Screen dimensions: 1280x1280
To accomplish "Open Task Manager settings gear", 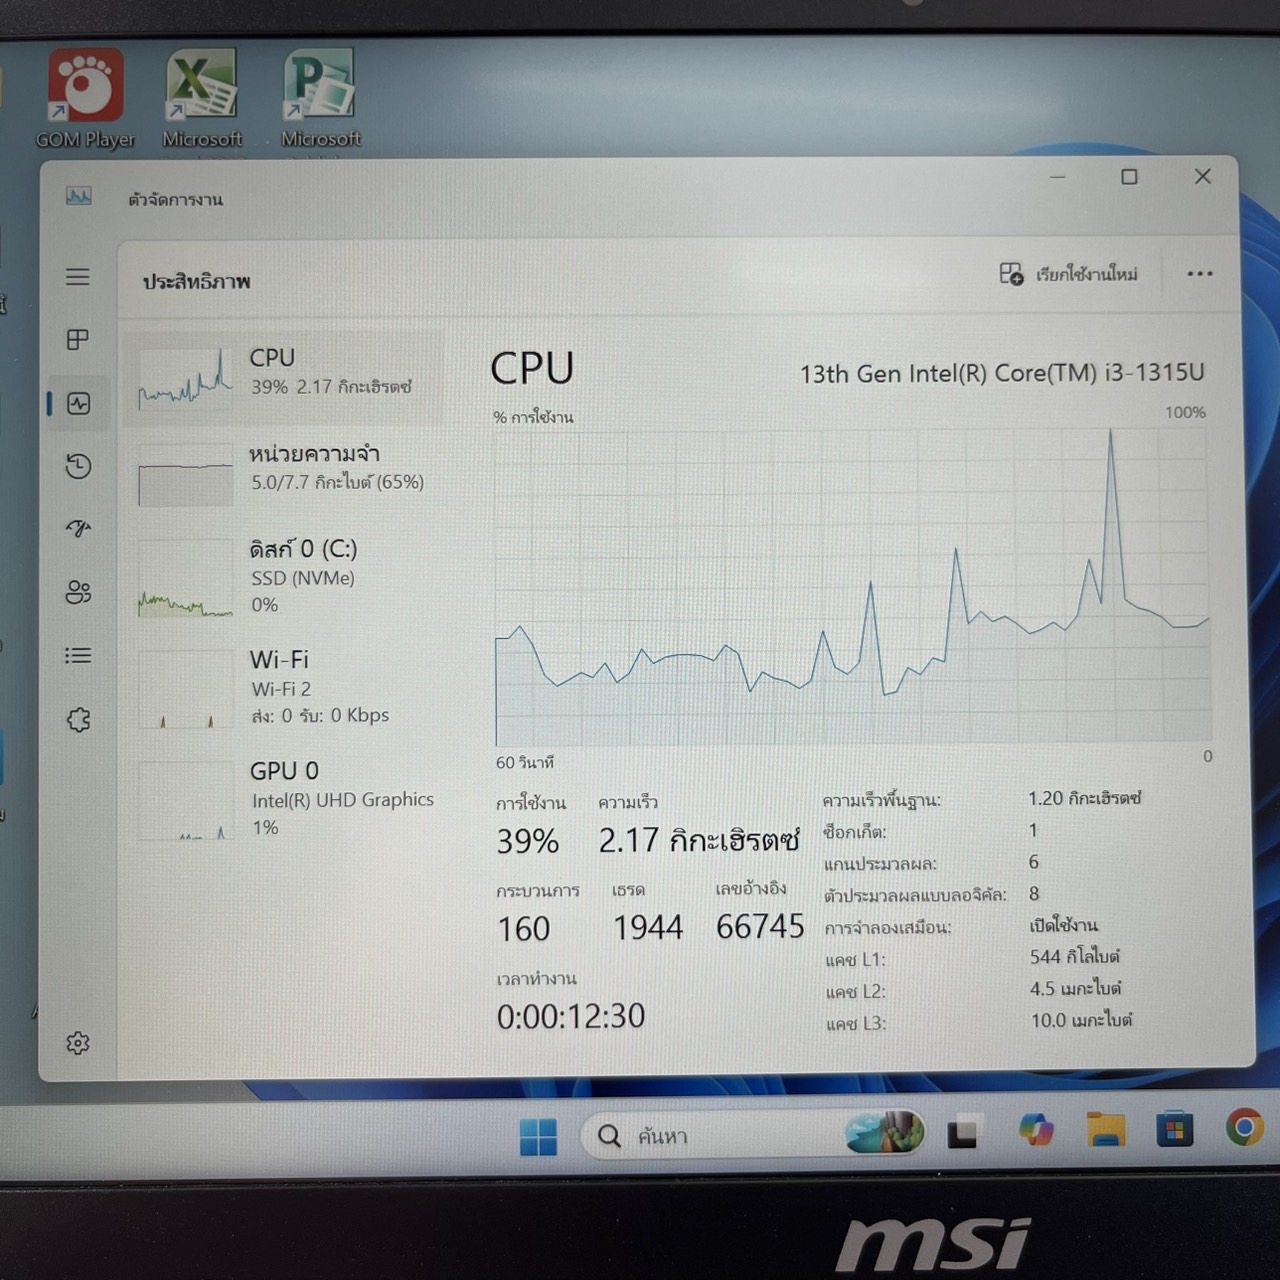I will click(x=78, y=1043).
